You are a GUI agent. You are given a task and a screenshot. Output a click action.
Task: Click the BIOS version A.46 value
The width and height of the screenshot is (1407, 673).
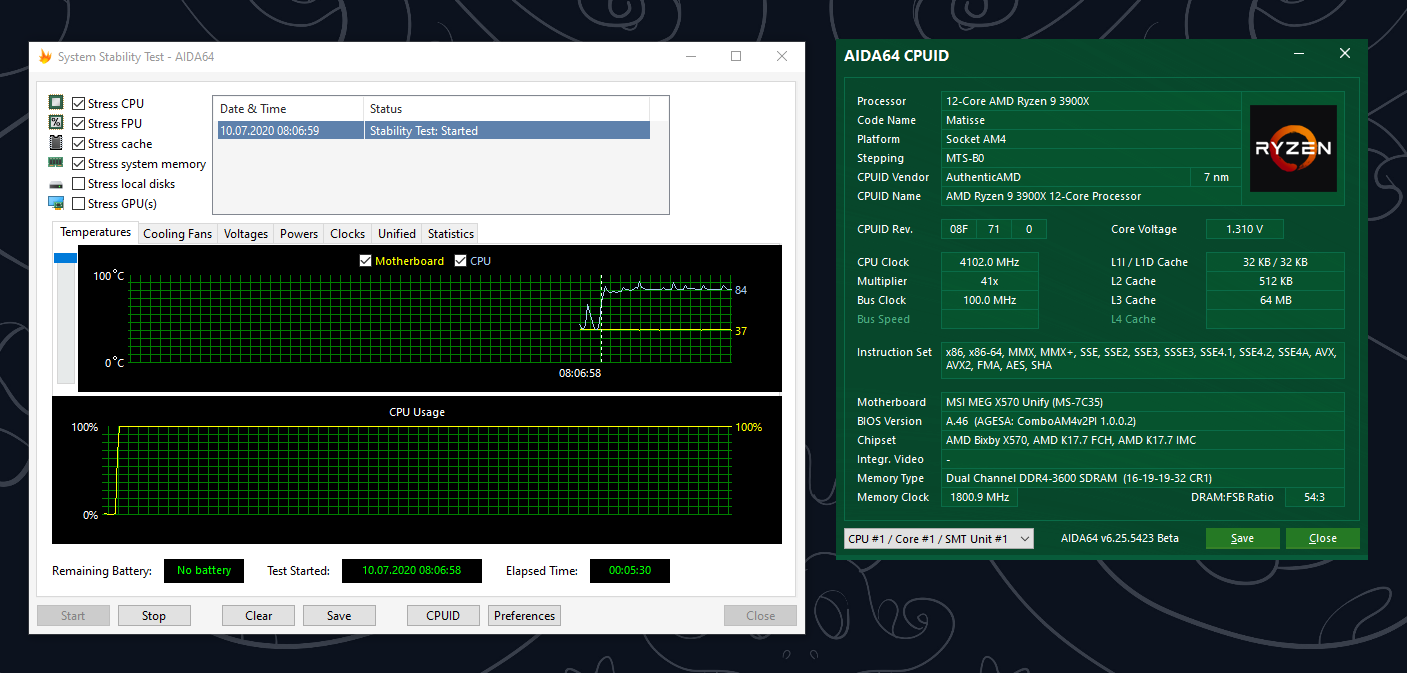[1143, 421]
